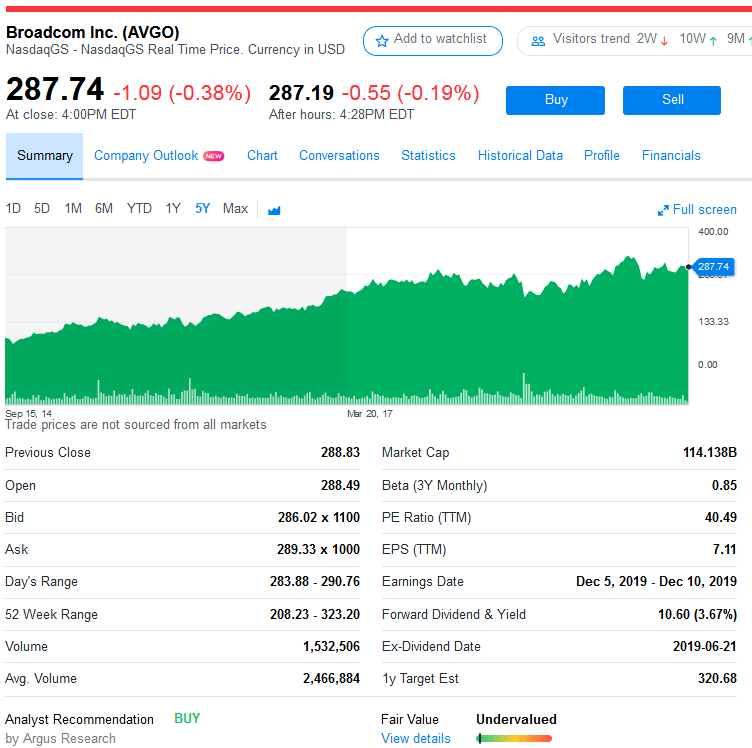Click the Day's Range value 283.88 - 290.76
Screen dimensions: 752x748
(x=315, y=581)
